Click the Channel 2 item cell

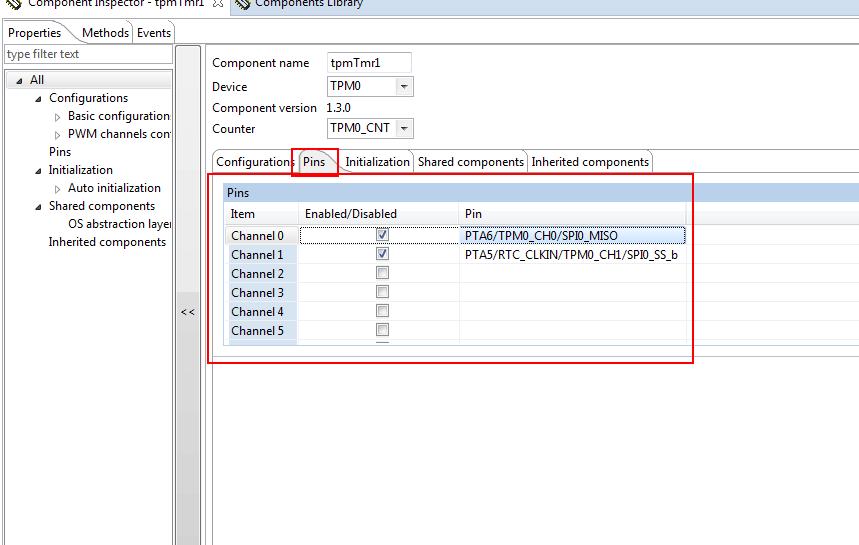click(261, 274)
